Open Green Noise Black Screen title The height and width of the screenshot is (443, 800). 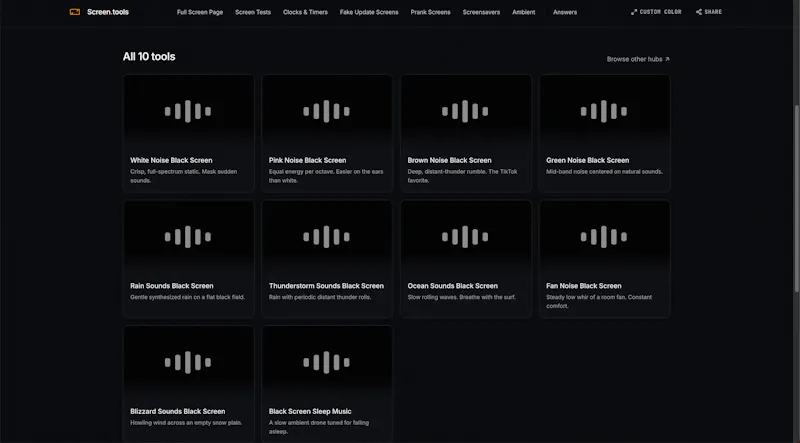(587, 160)
